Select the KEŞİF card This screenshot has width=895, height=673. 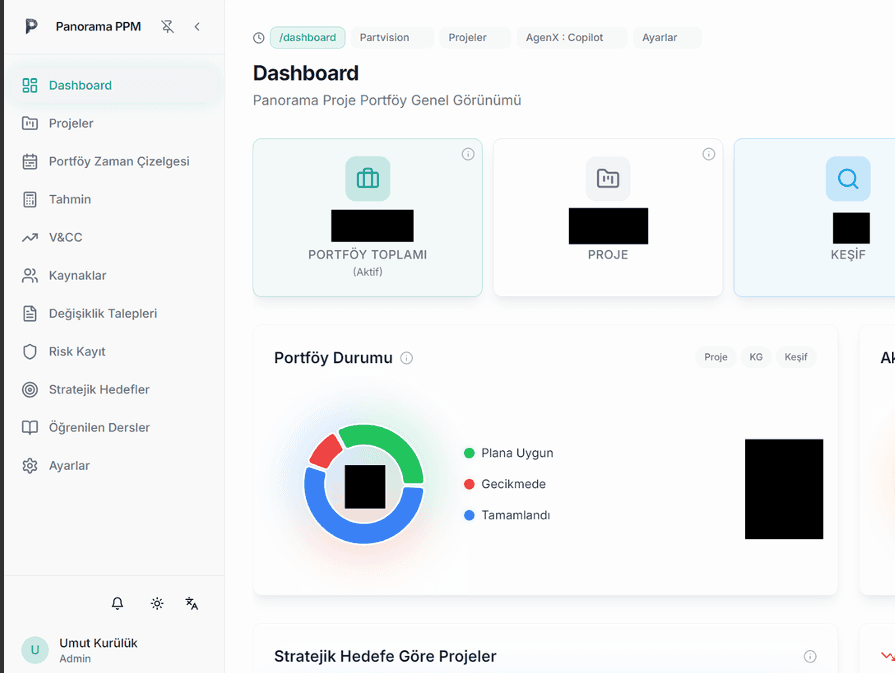815,217
